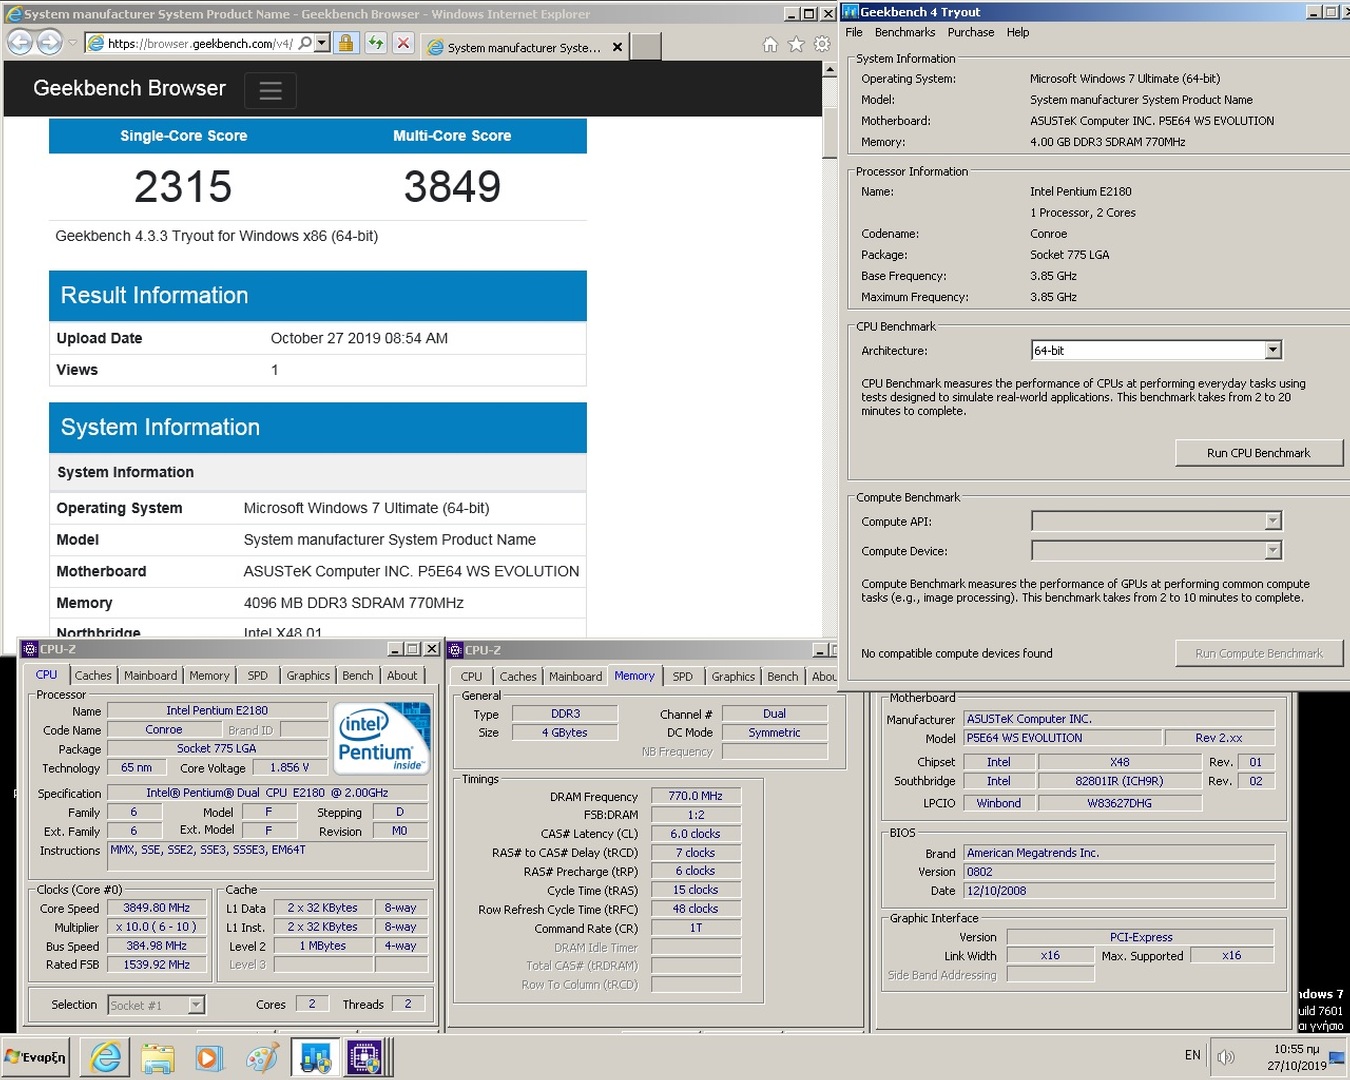This screenshot has width=1350, height=1080.
Task: Click the Geekbench Browser heading link
Action: (129, 88)
